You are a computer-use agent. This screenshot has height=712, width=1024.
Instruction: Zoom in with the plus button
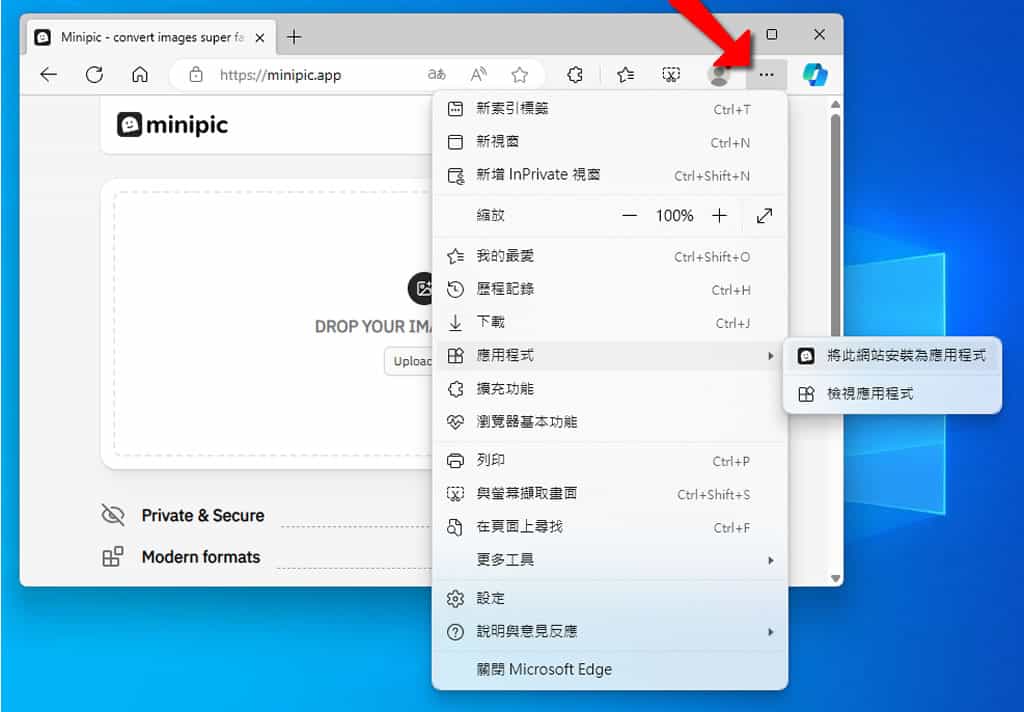719,216
